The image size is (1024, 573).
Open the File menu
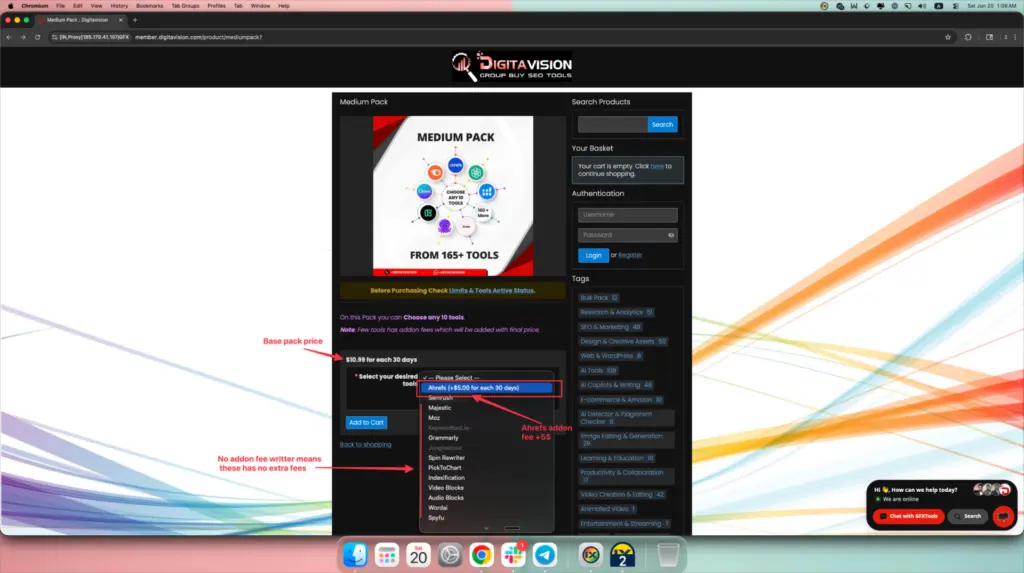(60, 6)
